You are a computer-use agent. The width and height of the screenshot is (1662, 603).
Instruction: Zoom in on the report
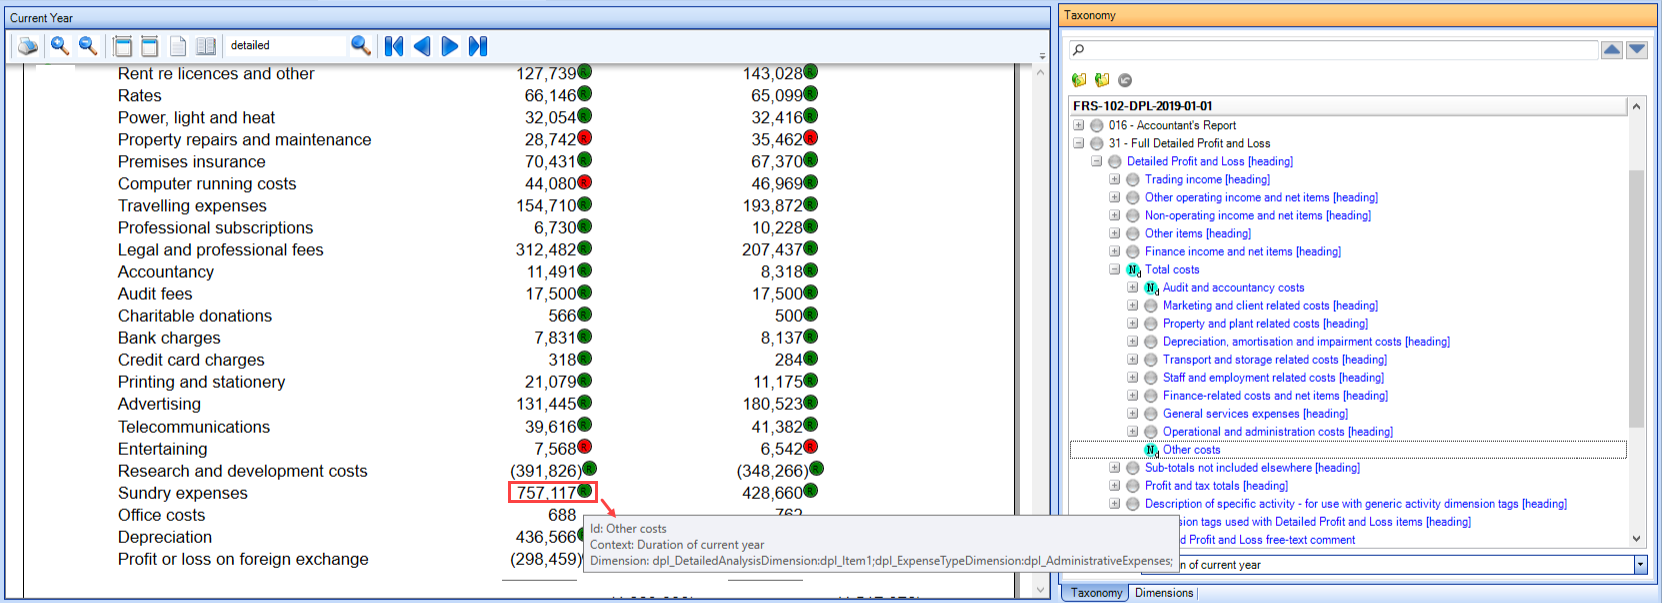pyautogui.click(x=60, y=46)
